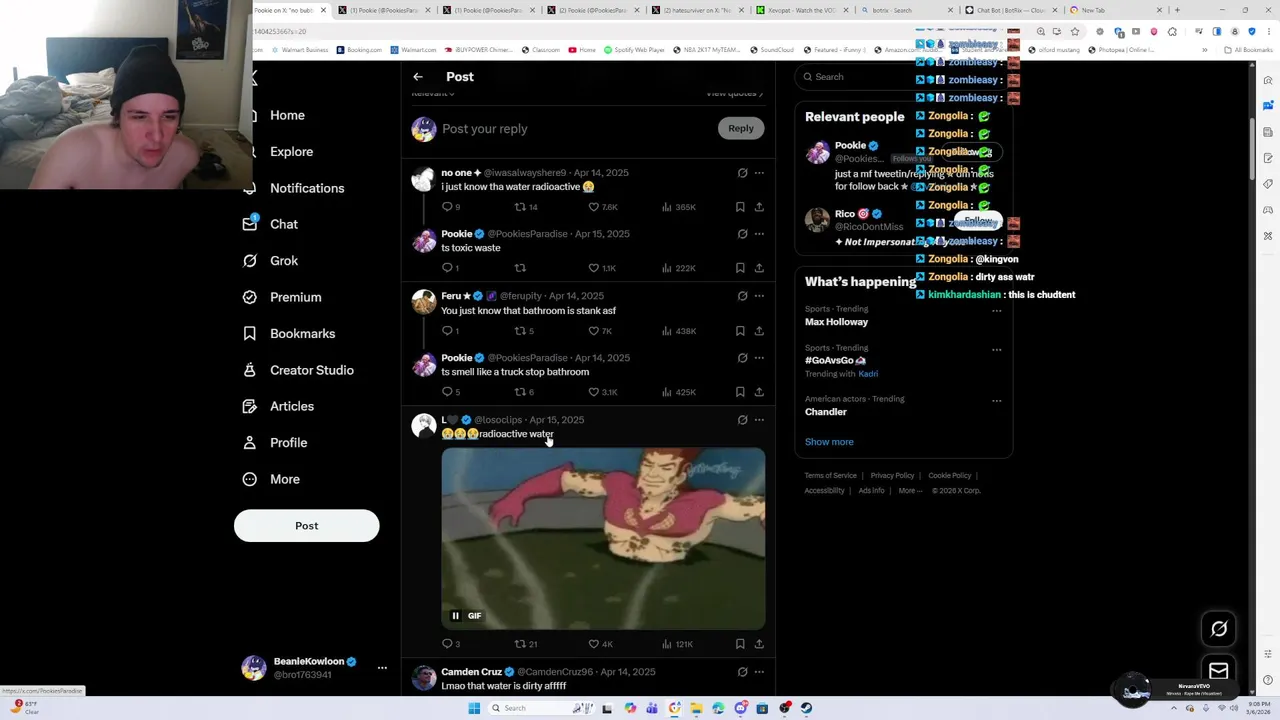
Task: Open Windows Start button in taskbar
Action: point(474,708)
